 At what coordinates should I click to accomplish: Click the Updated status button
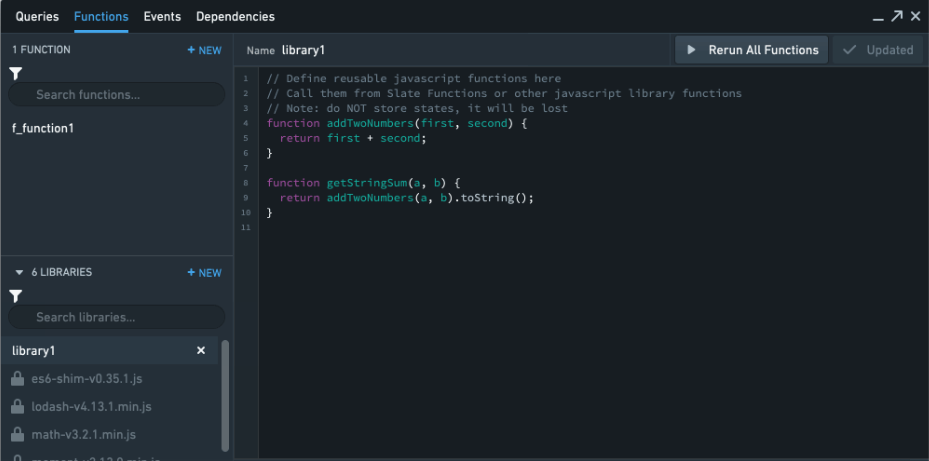click(877, 50)
